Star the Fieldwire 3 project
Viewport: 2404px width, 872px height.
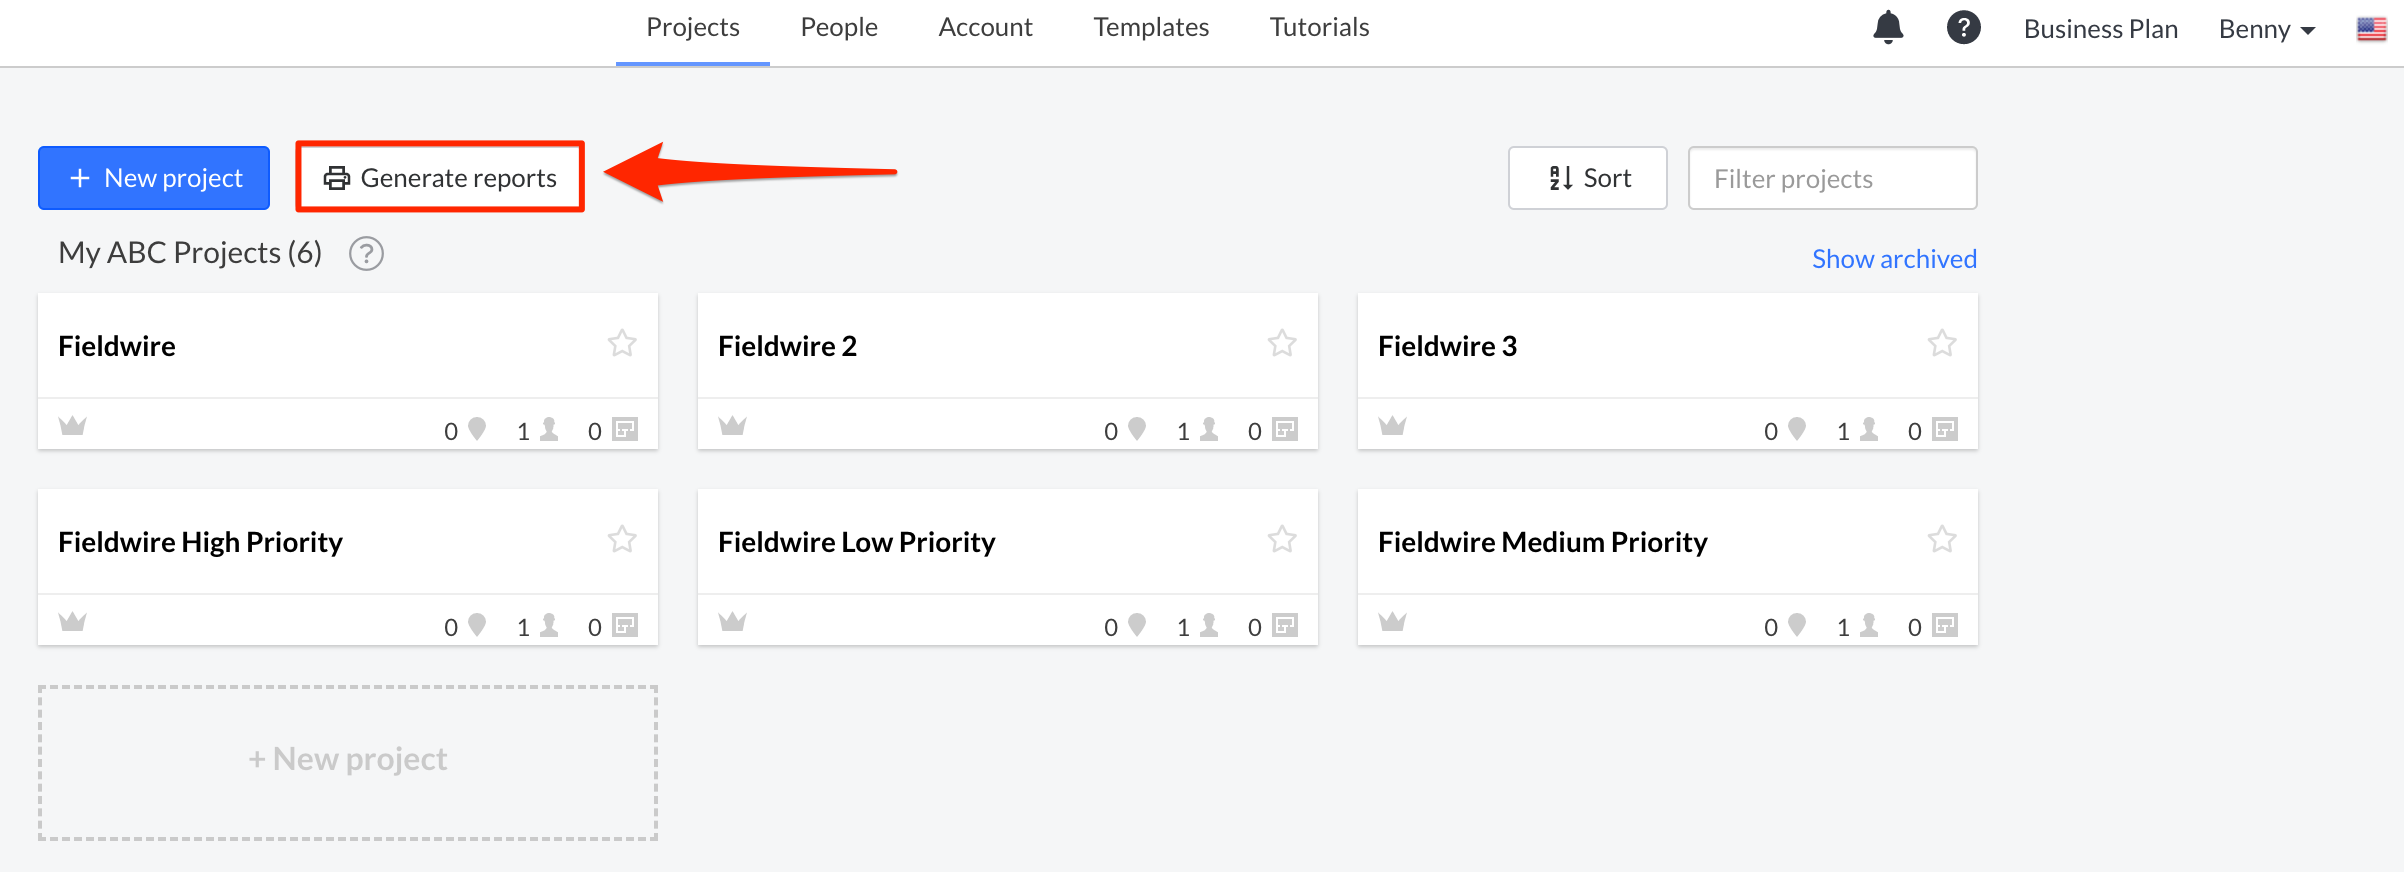pyautogui.click(x=1942, y=344)
